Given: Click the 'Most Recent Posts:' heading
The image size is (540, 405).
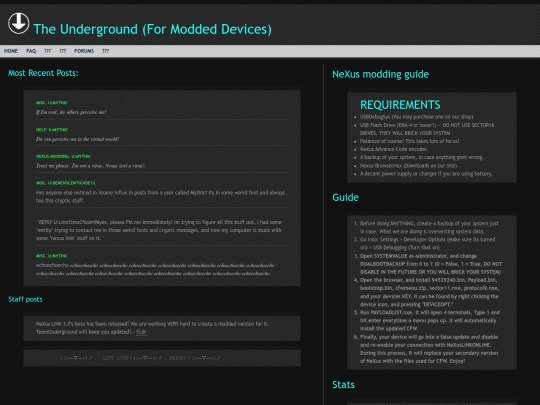Looking at the screenshot, I should pos(43,73).
